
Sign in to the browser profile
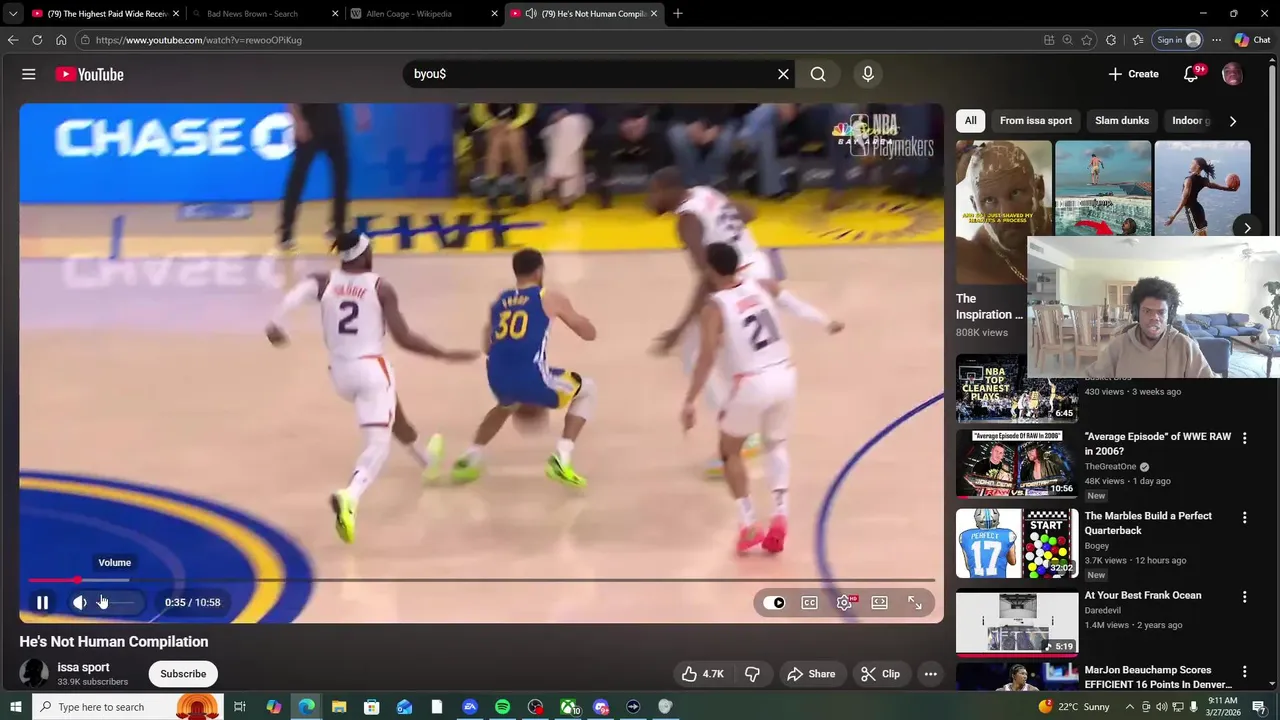pos(1178,40)
